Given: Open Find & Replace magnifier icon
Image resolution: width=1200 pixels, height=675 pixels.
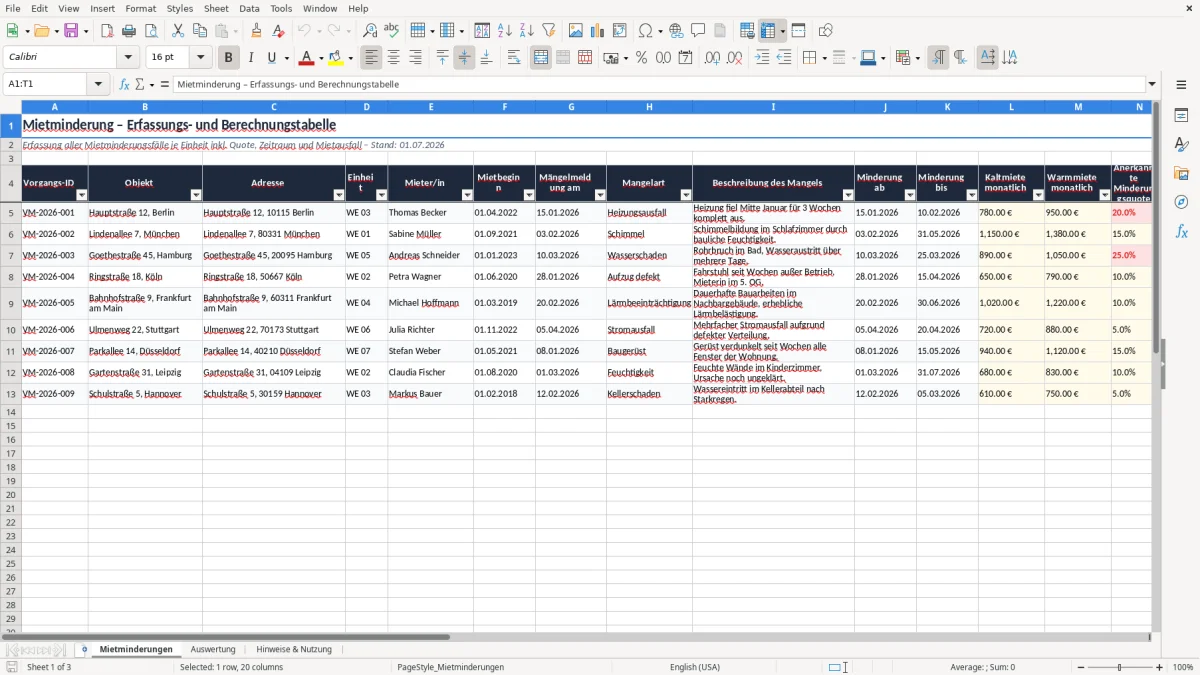Looking at the screenshot, I should [x=370, y=31].
